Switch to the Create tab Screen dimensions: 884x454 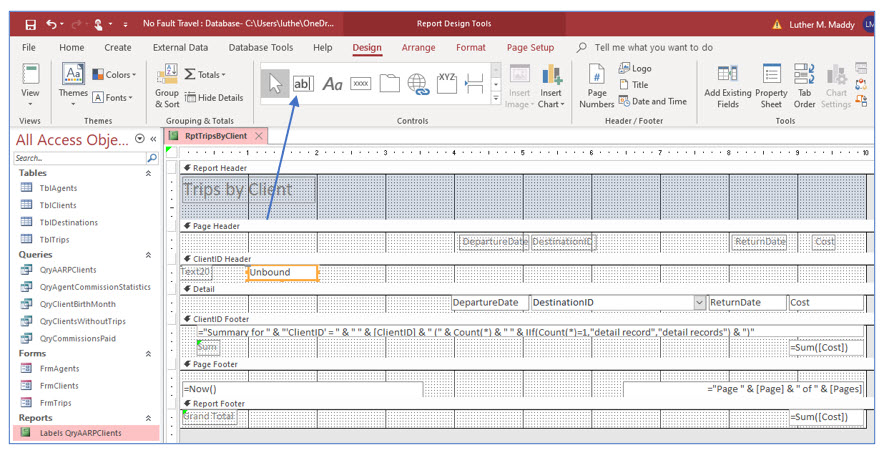point(118,47)
